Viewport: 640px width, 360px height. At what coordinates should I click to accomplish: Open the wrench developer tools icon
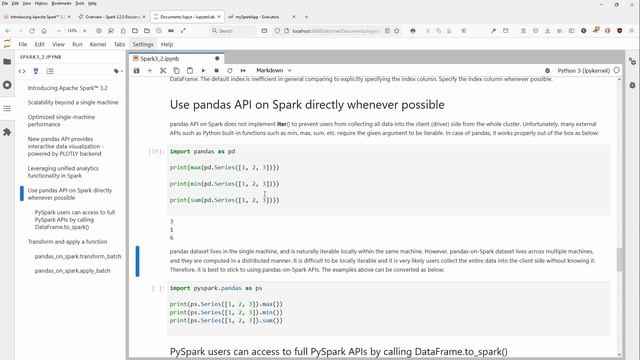[x=493, y=31]
